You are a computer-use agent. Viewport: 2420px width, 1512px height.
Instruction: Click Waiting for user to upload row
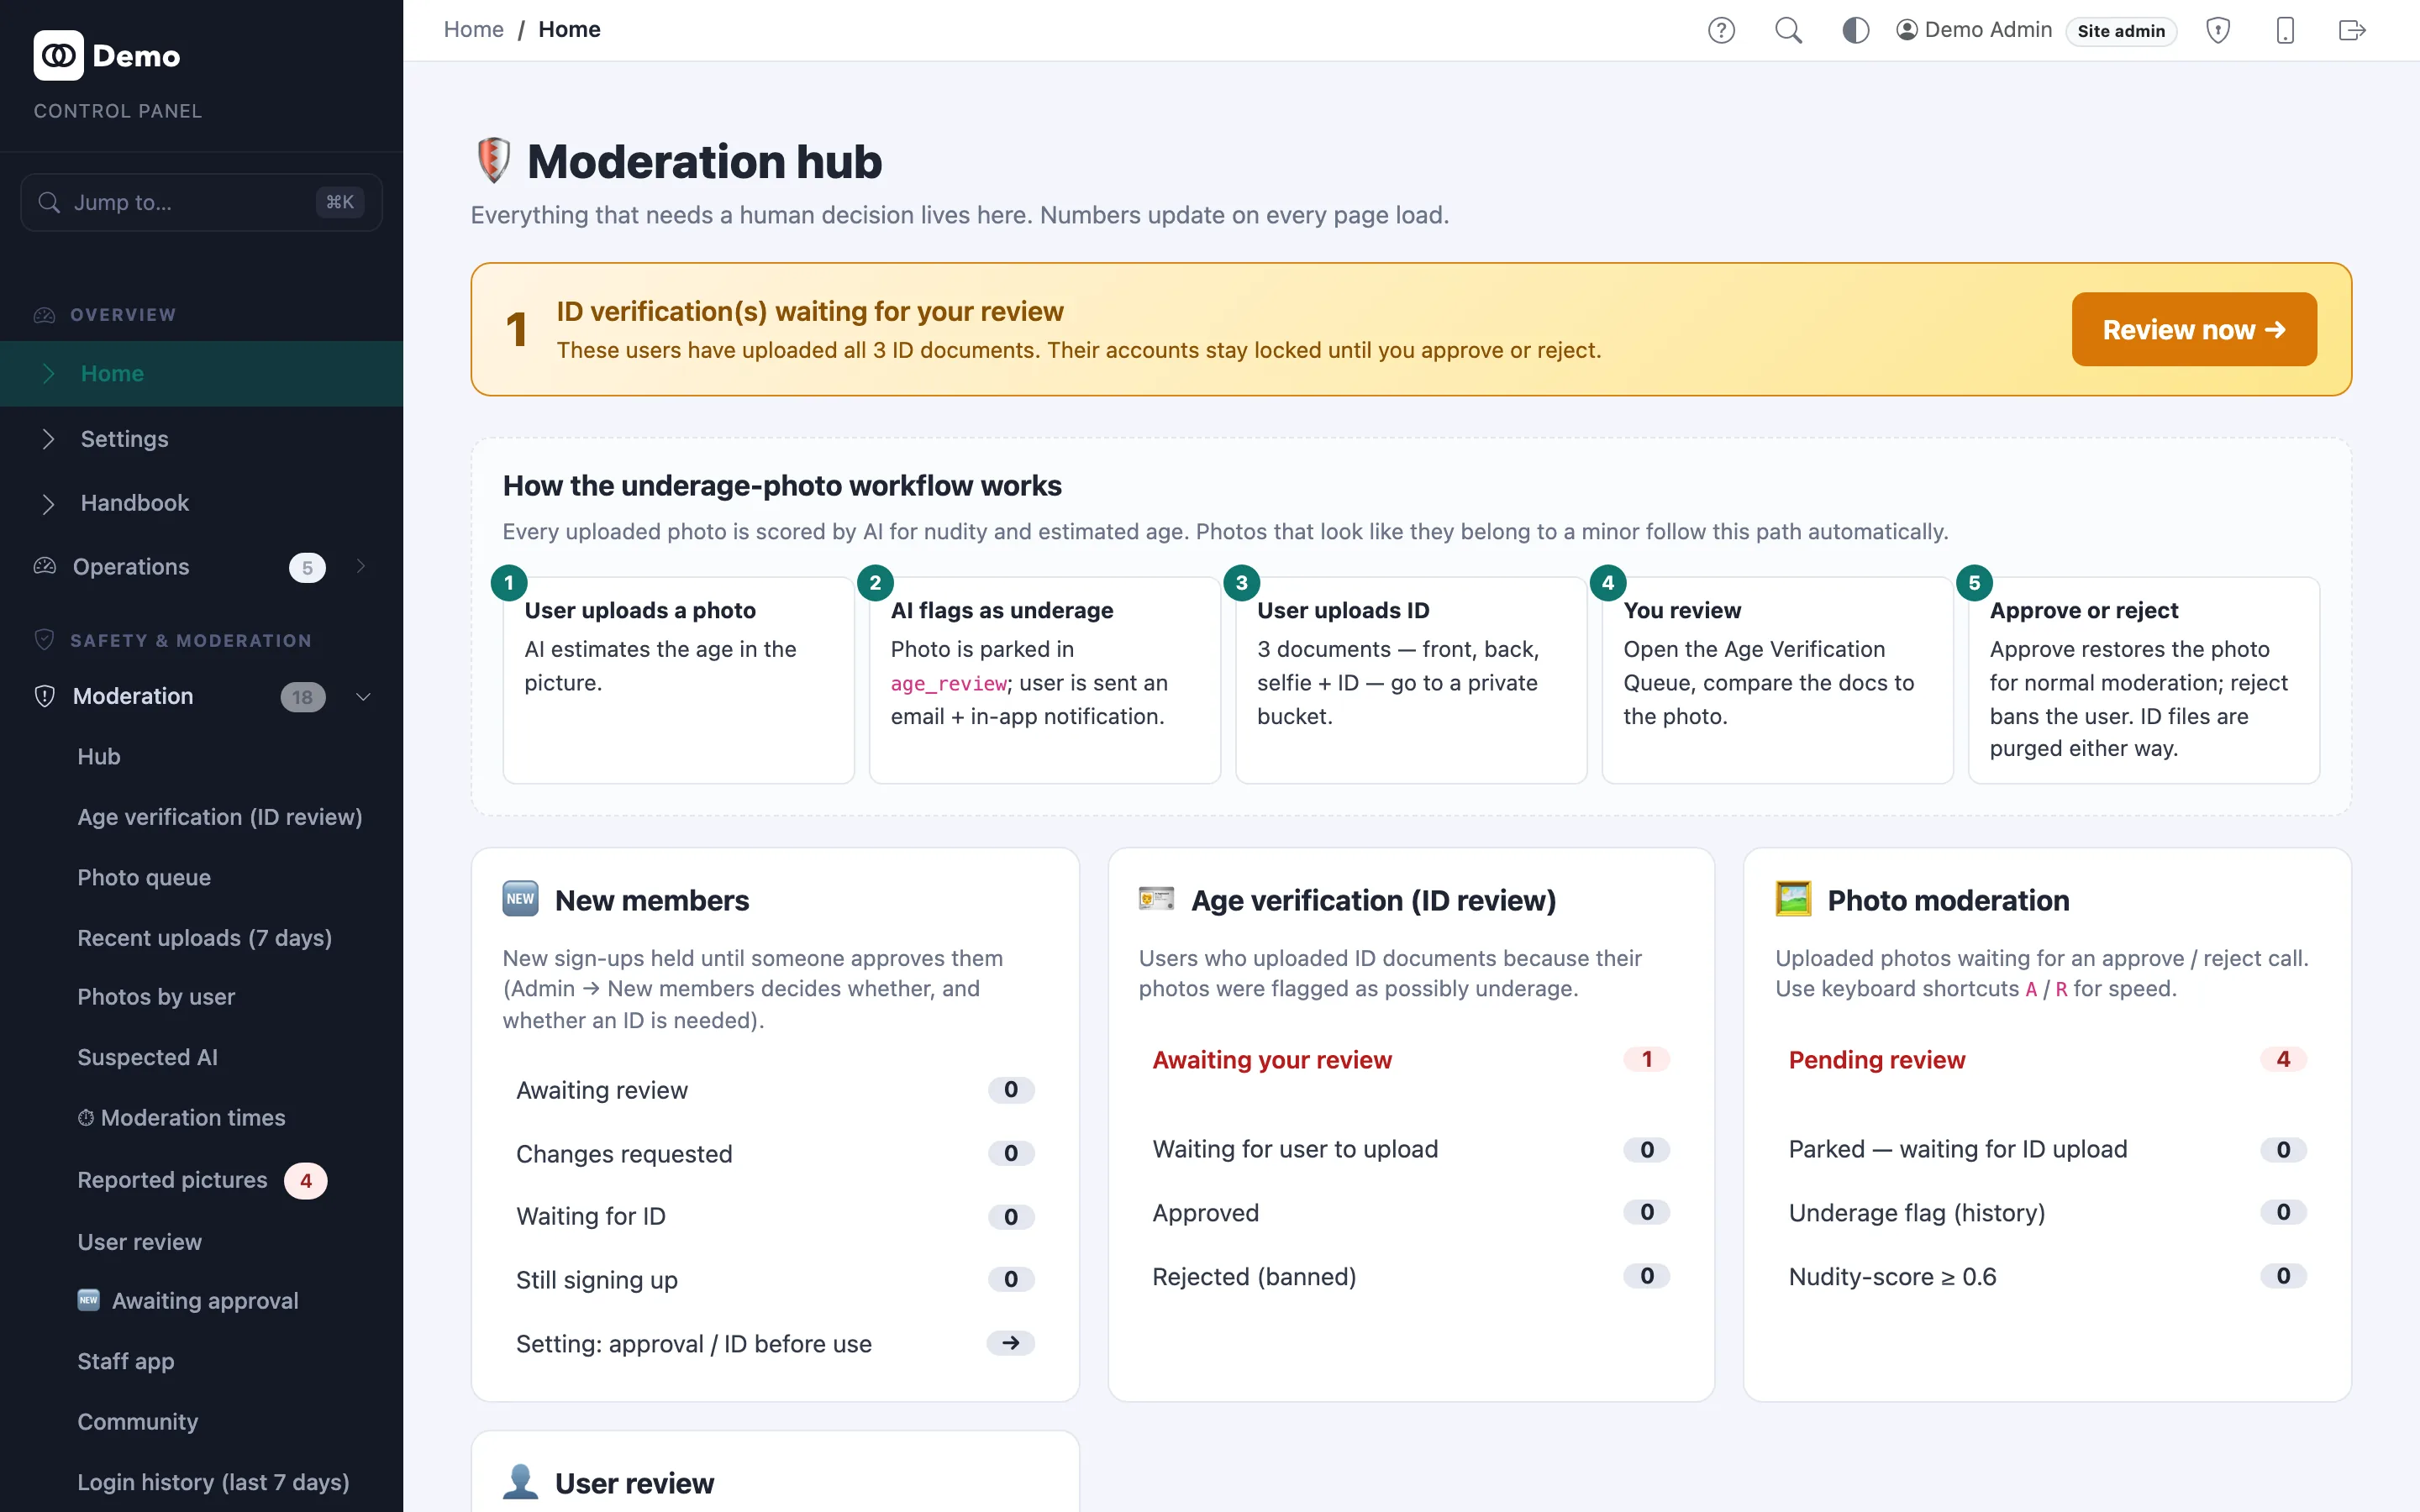click(x=1411, y=1149)
